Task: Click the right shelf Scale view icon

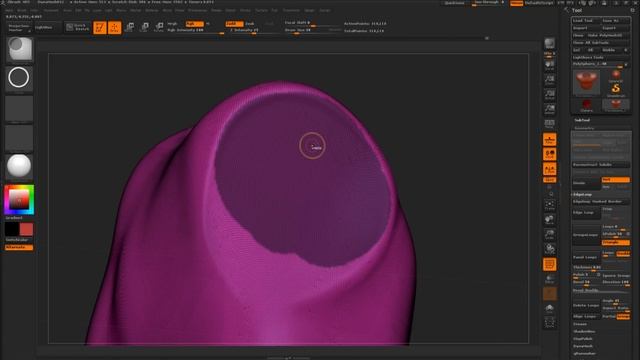Action: pyautogui.click(x=549, y=234)
